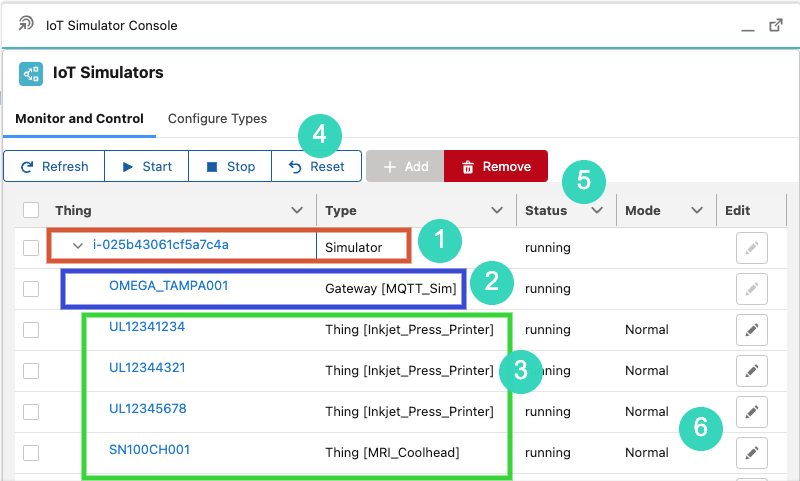Edit thing UL12344321 with pencil icon
Screen dimensions: 800x481
tap(752, 371)
